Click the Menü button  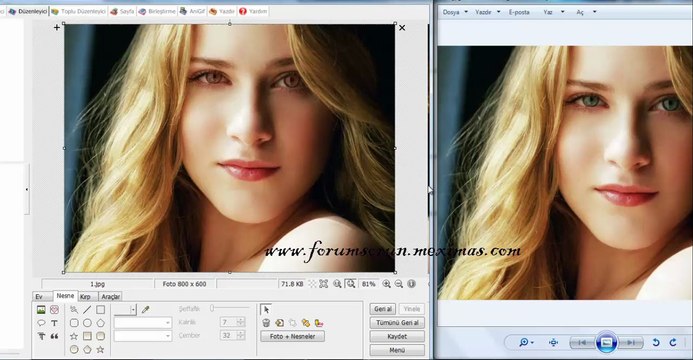[397, 350]
